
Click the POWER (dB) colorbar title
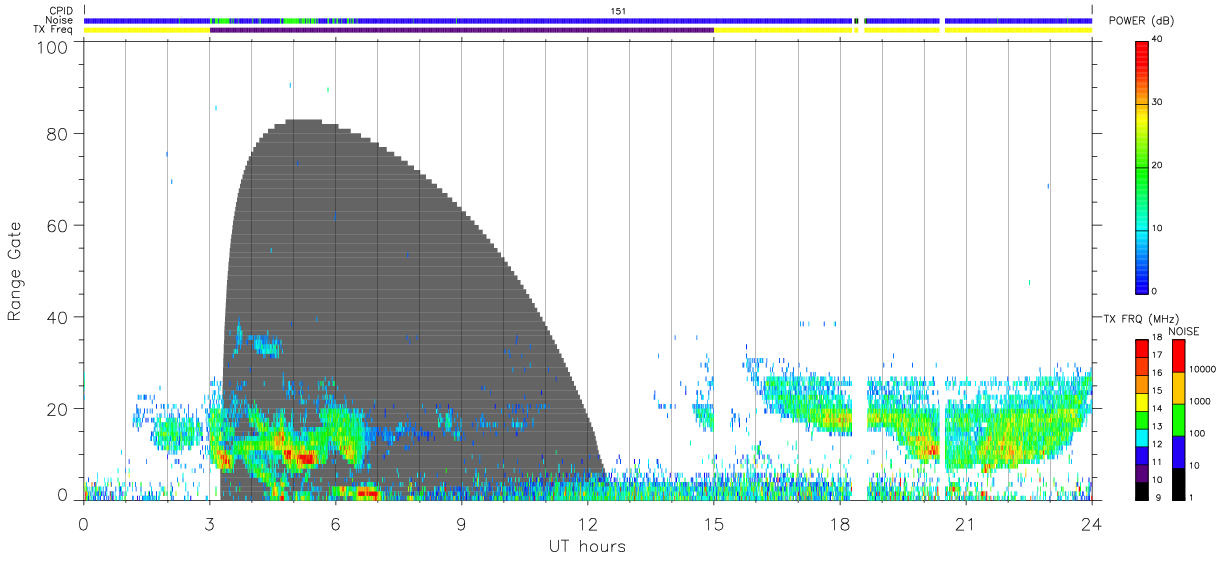(1141, 21)
